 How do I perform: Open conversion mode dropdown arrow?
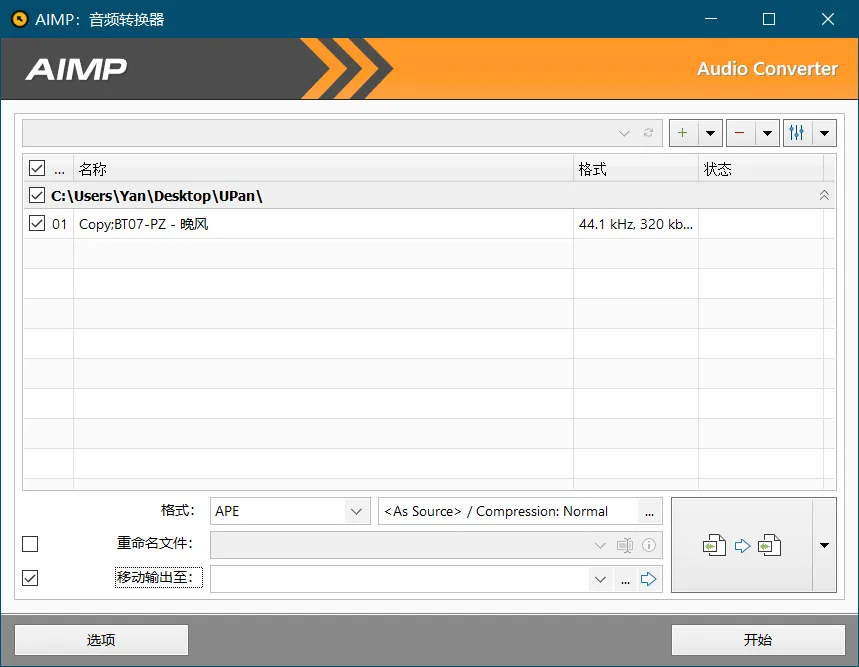pyautogui.click(x=824, y=545)
